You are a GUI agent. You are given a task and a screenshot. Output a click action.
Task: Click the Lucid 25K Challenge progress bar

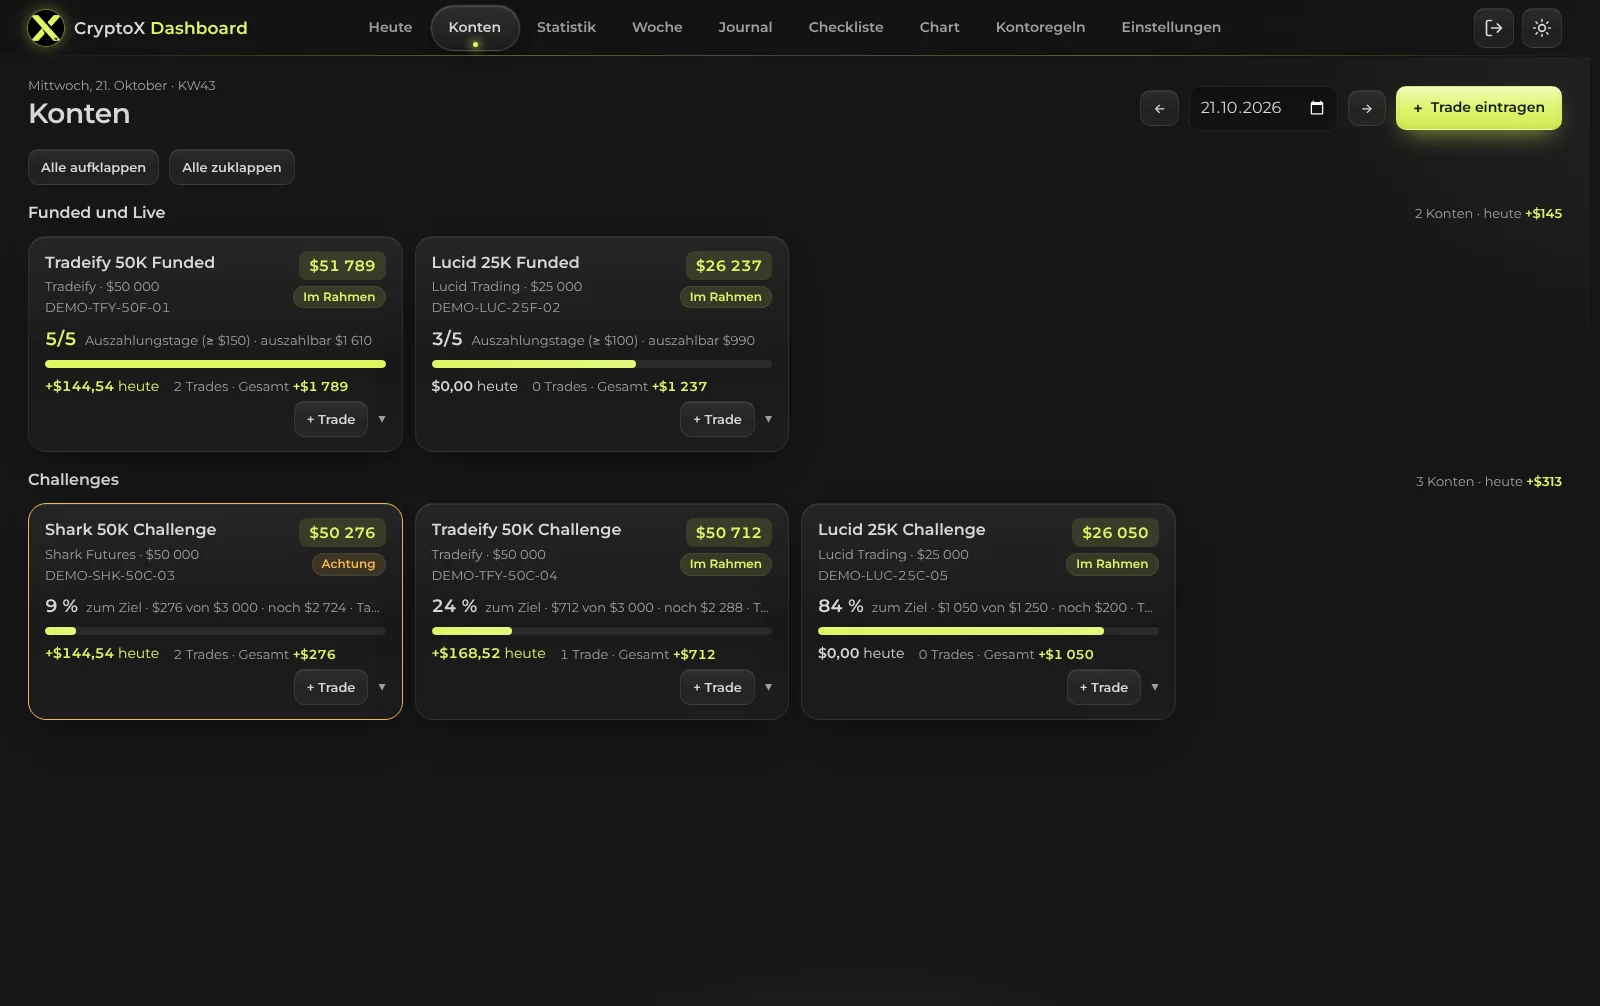(x=988, y=631)
